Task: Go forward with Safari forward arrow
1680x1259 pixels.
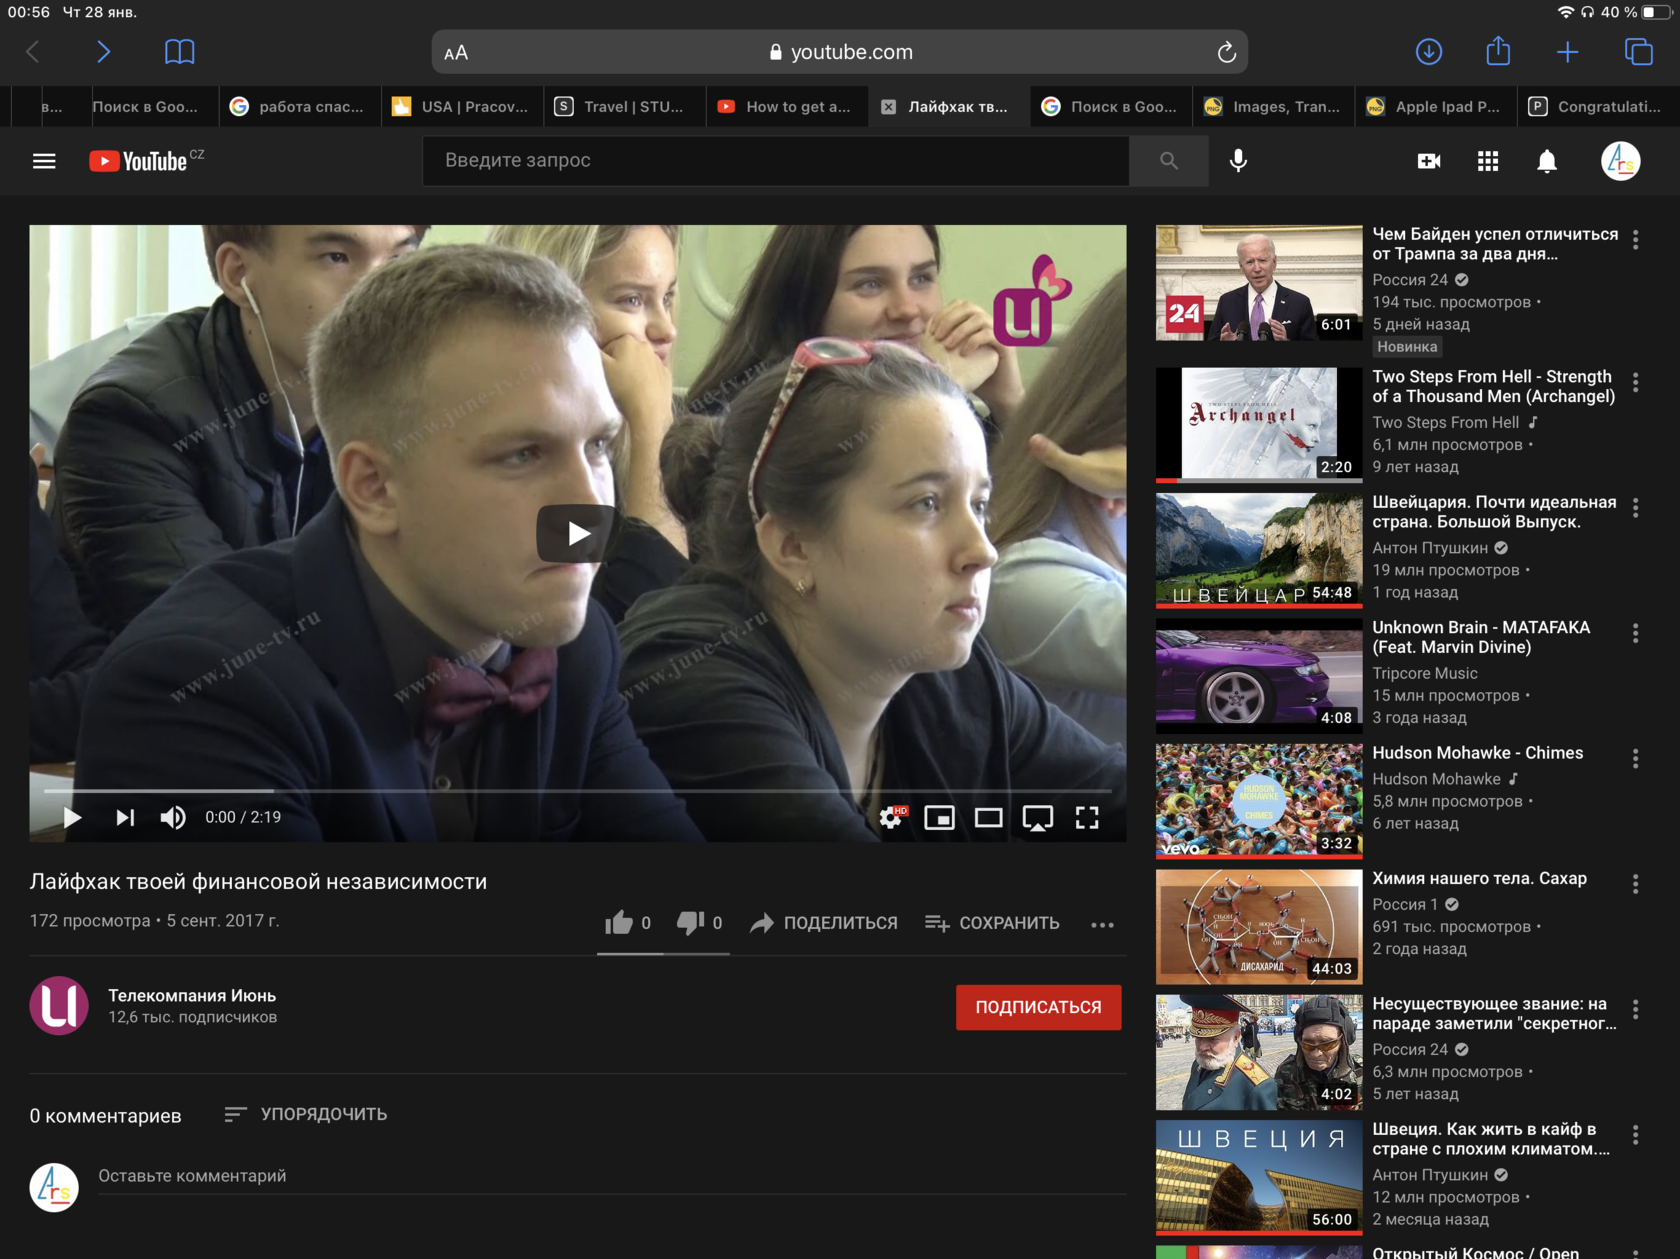Action: (103, 52)
